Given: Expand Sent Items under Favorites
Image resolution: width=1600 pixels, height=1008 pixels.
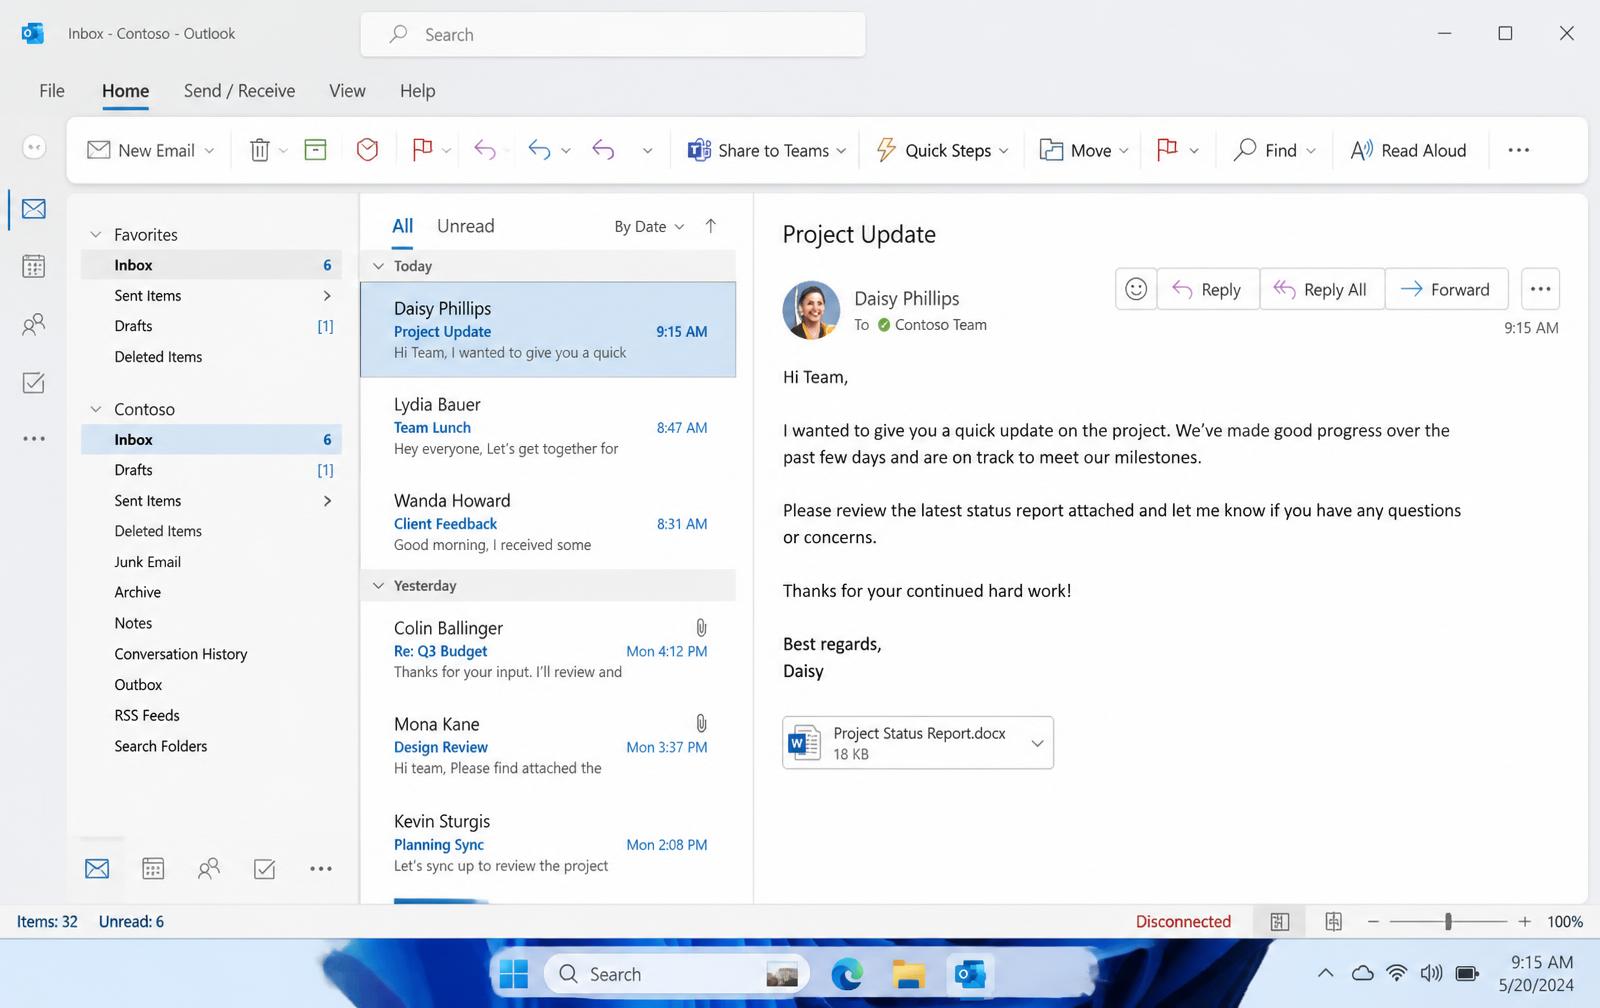Looking at the screenshot, I should point(327,296).
